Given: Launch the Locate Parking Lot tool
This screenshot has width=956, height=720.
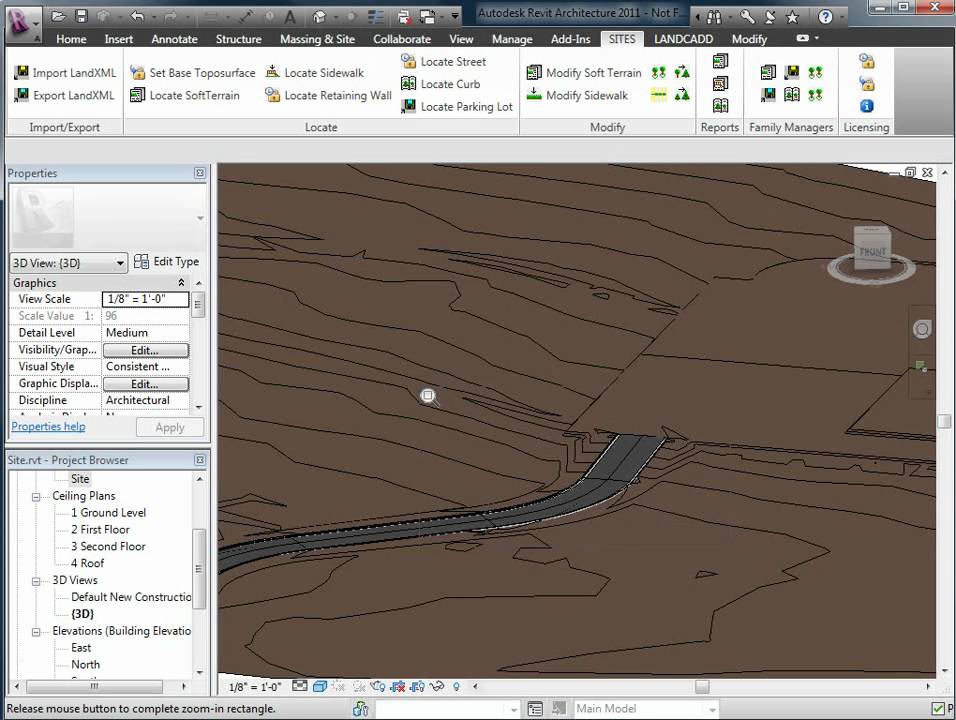Looking at the screenshot, I should (x=457, y=107).
